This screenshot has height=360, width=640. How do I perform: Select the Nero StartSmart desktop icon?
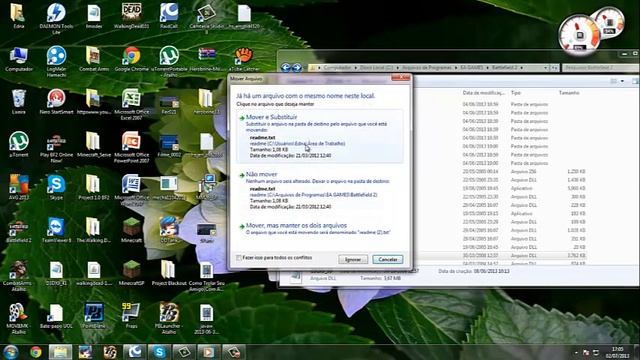56,102
